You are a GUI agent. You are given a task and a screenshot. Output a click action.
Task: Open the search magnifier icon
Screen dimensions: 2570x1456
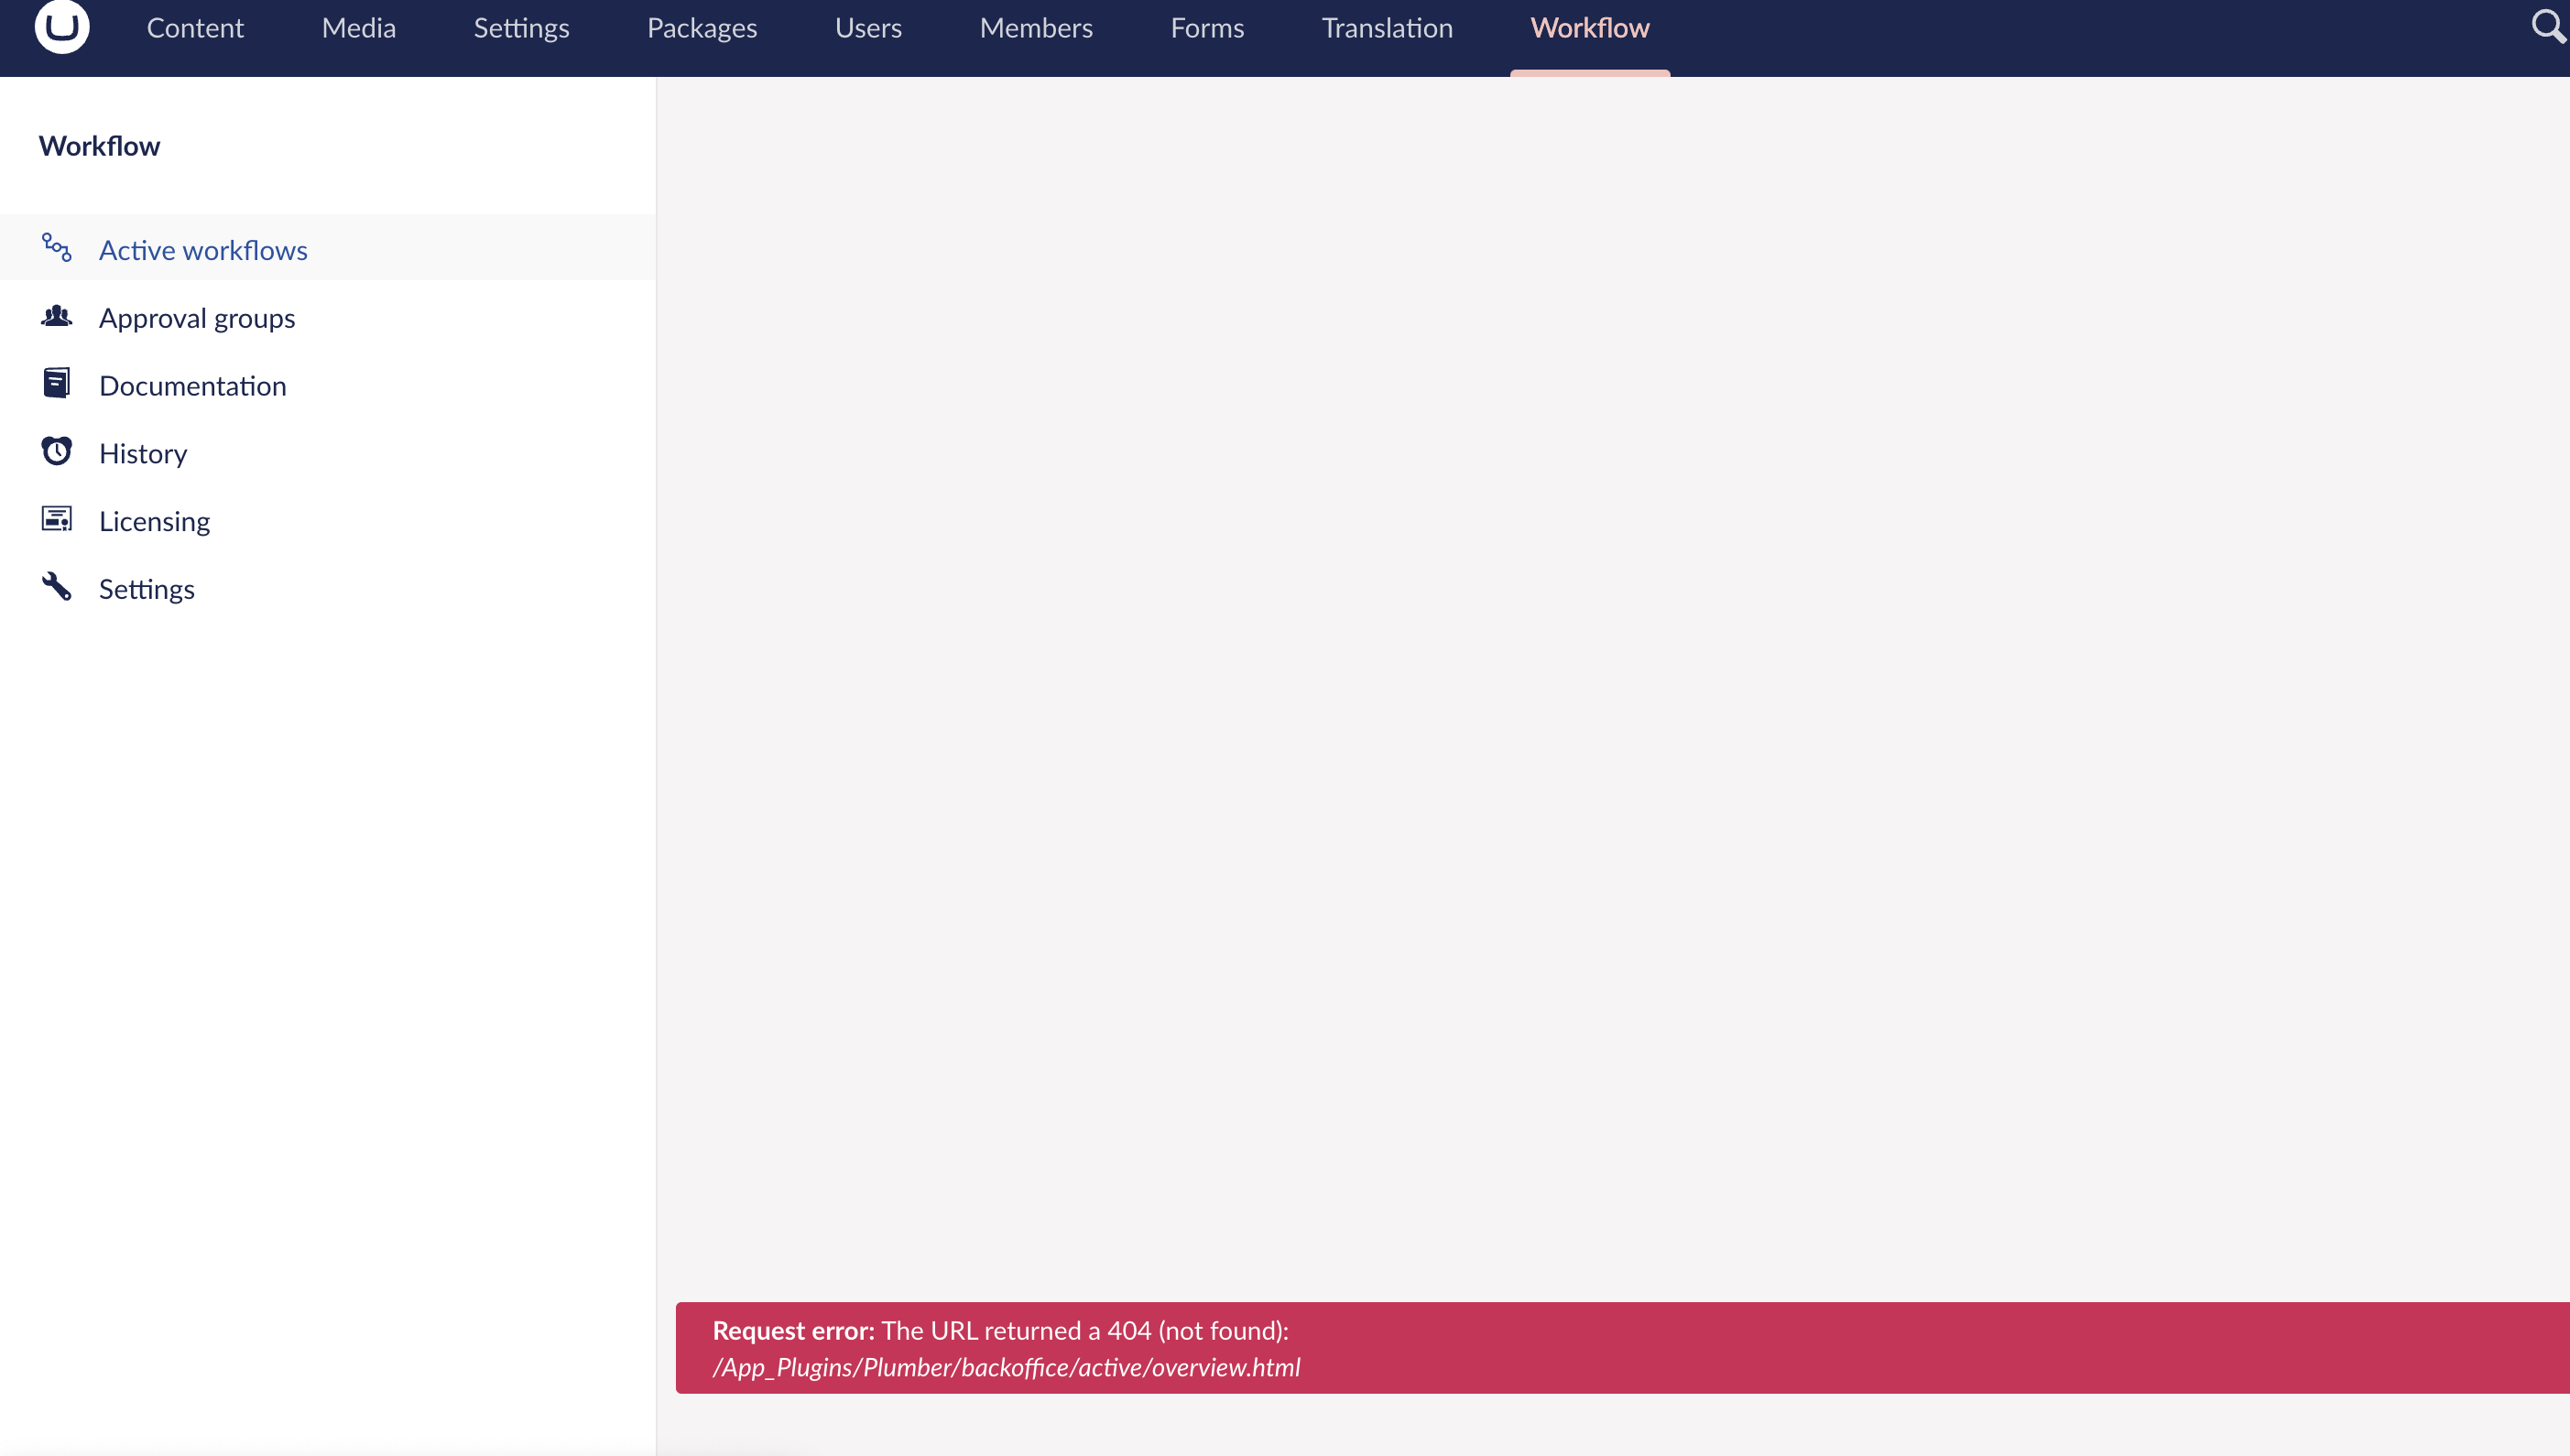tap(2547, 26)
